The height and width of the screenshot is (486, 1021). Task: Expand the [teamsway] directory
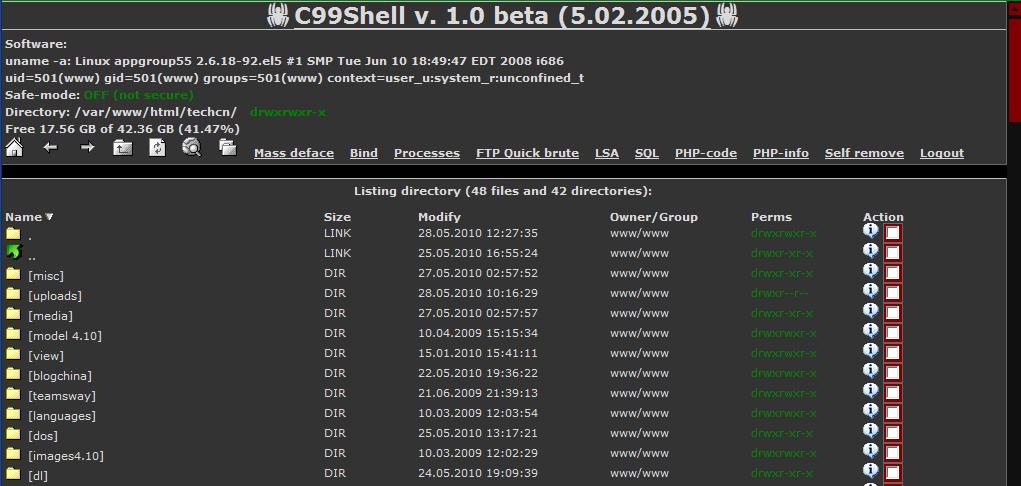coord(62,395)
